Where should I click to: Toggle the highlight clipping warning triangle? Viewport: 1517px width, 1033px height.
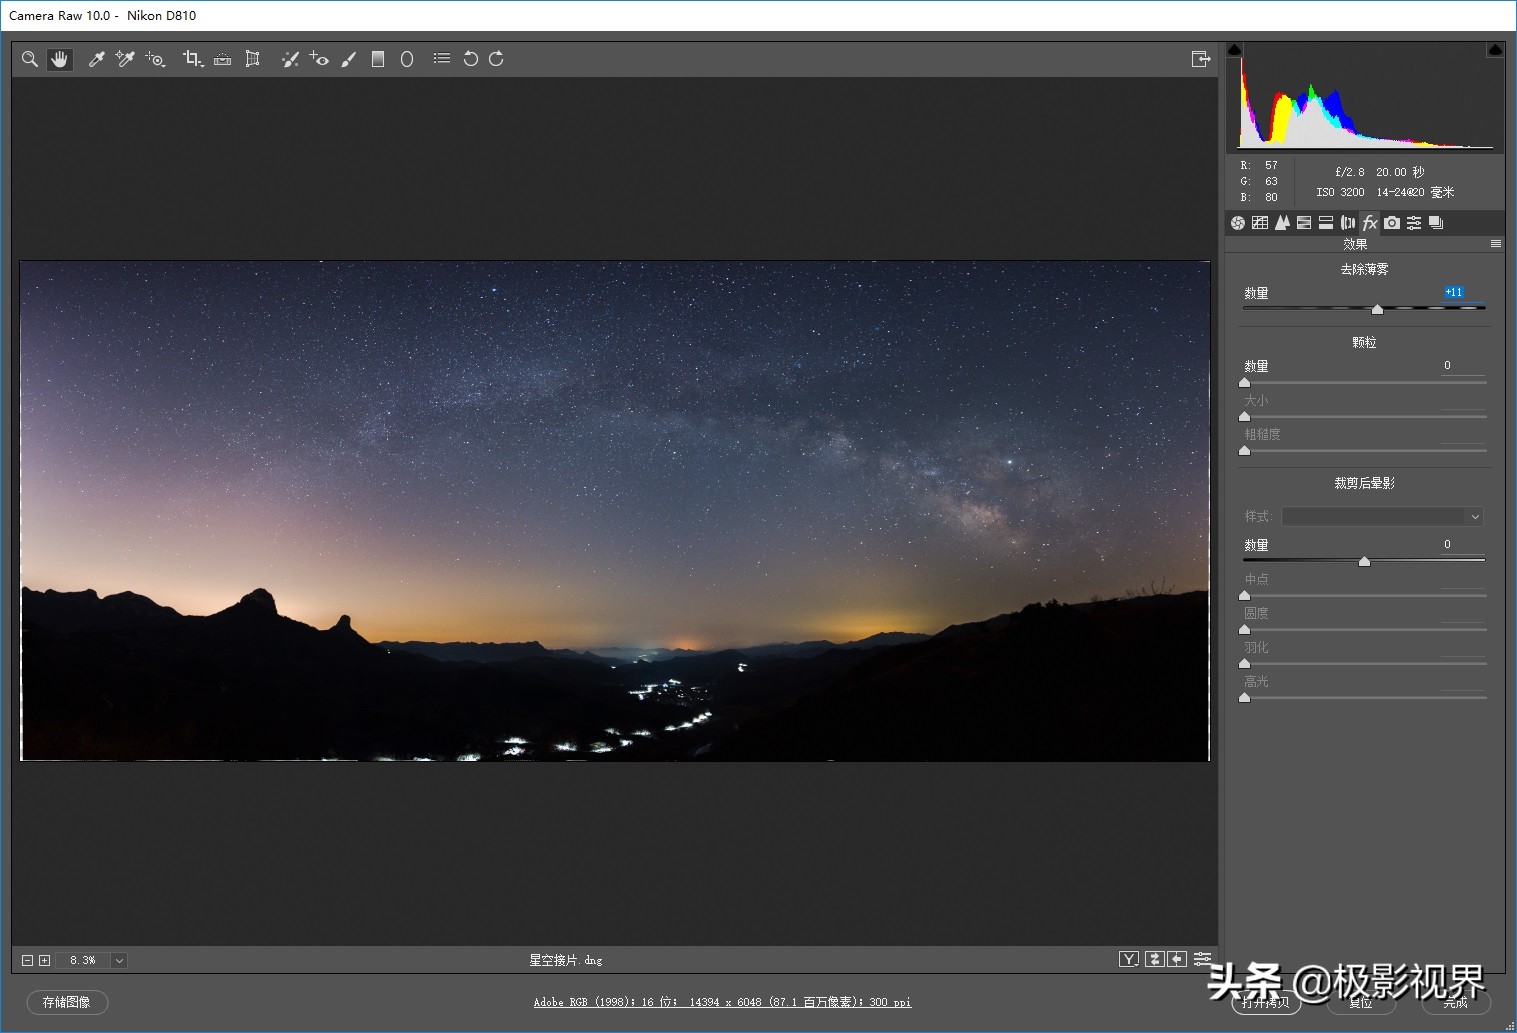1495,49
